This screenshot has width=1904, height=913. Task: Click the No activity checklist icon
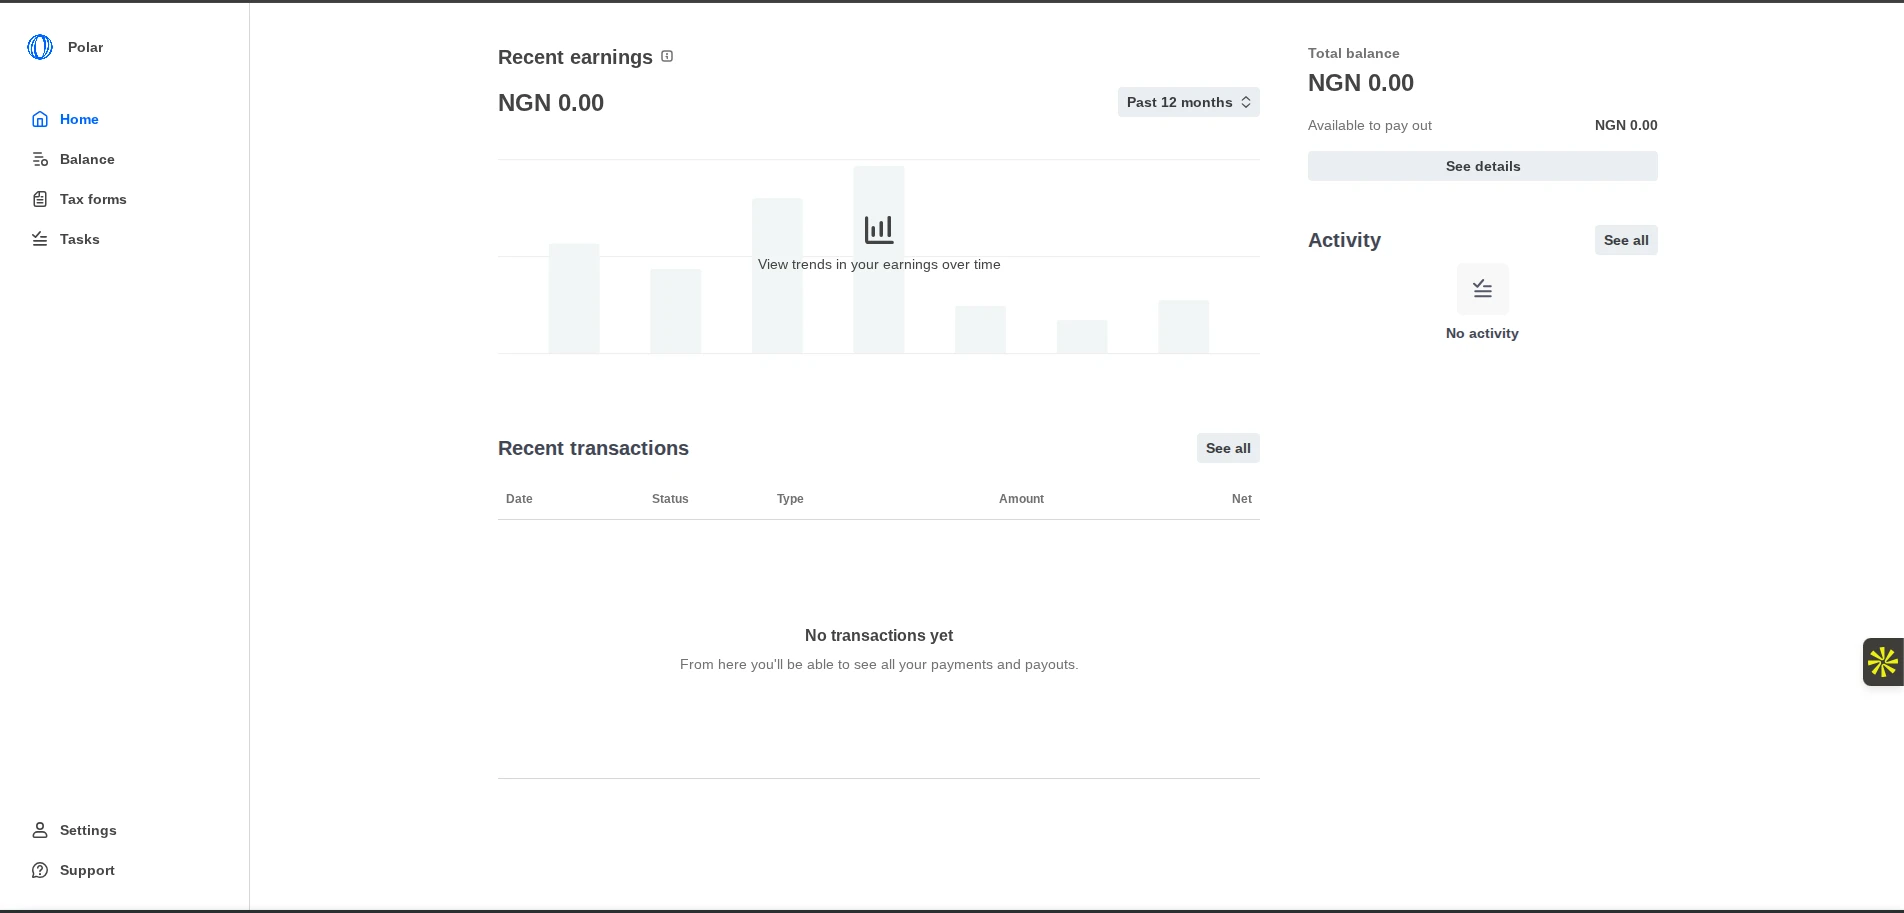tap(1482, 289)
